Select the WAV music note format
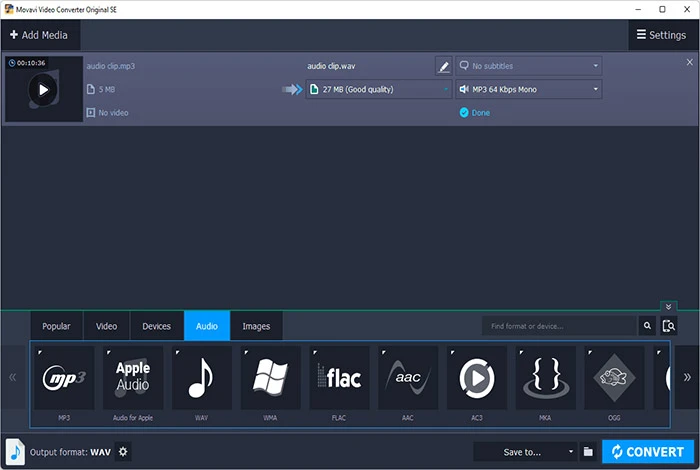This screenshot has height=470, width=700. [201, 377]
